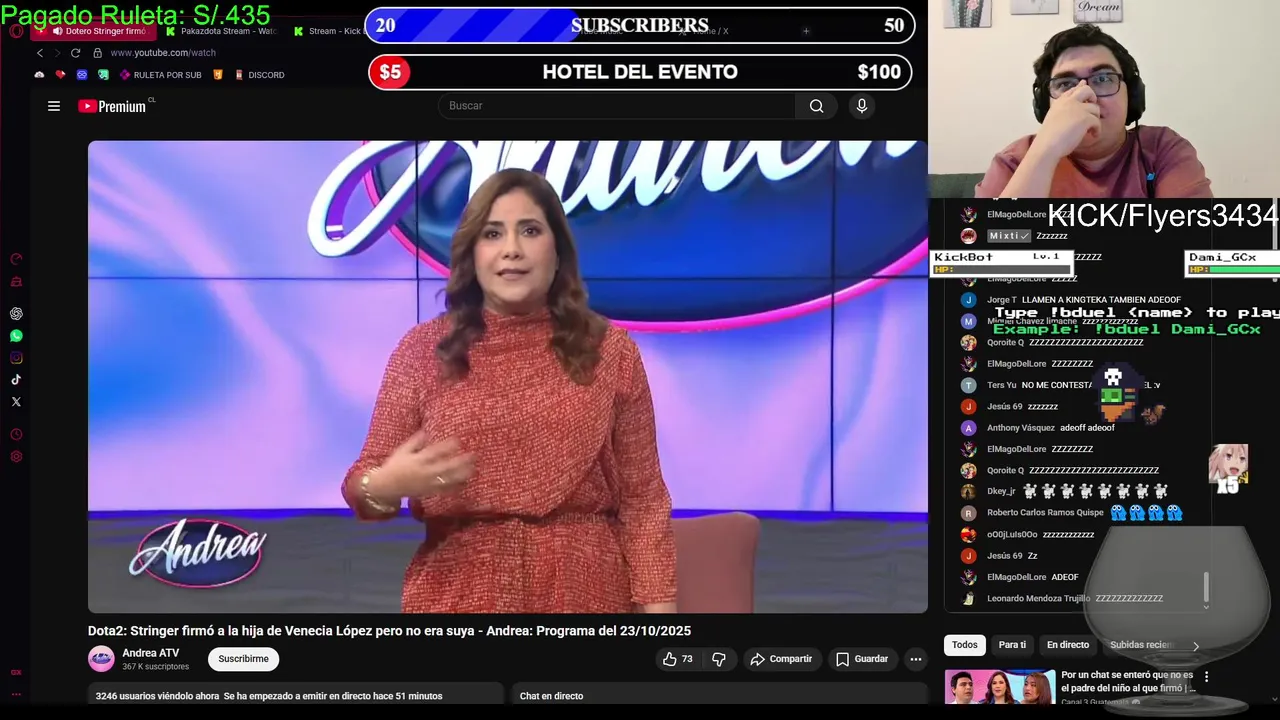Image resolution: width=1280 pixels, height=720 pixels.
Task: Open the orange HTML5 bookmark icon
Action: pos(218,75)
